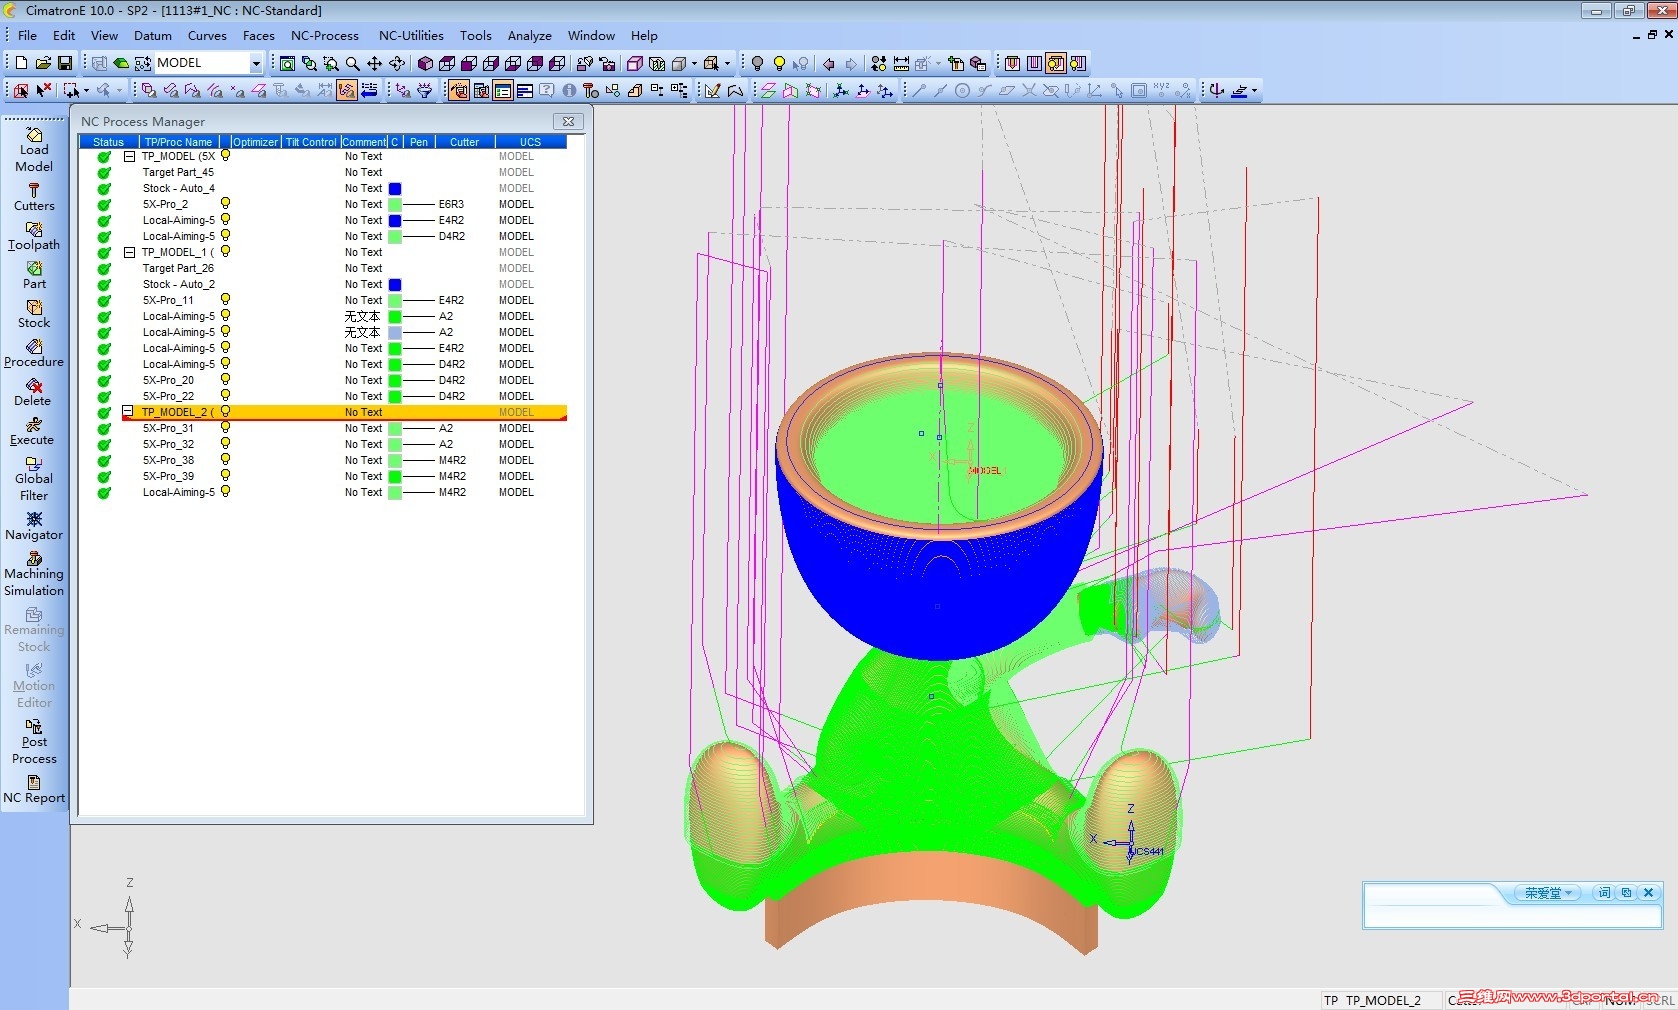Open the Global Filter tool

tap(34, 479)
